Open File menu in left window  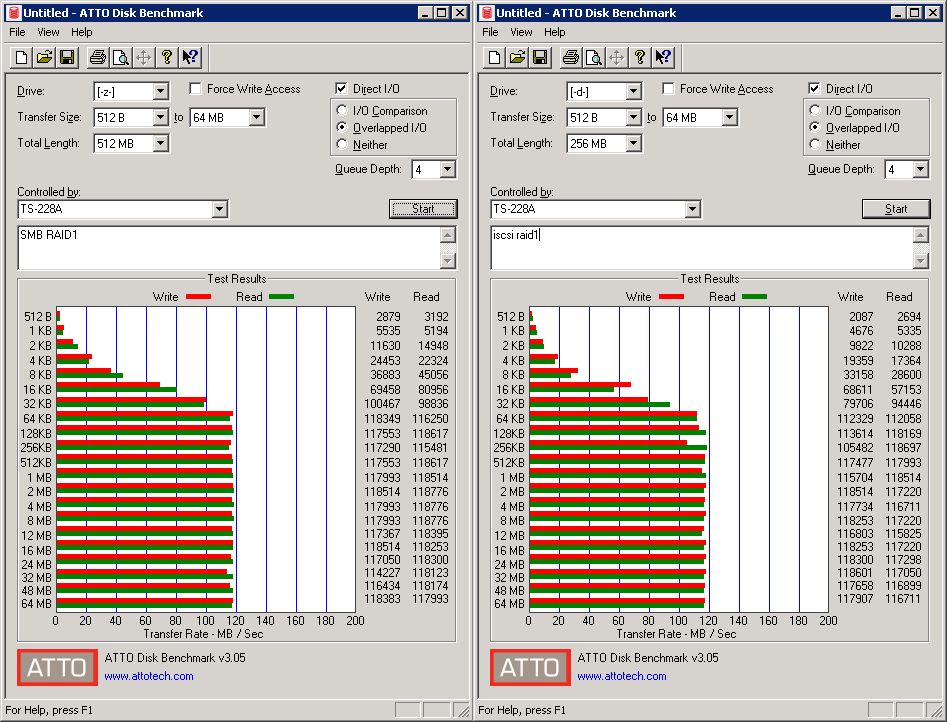click(18, 32)
